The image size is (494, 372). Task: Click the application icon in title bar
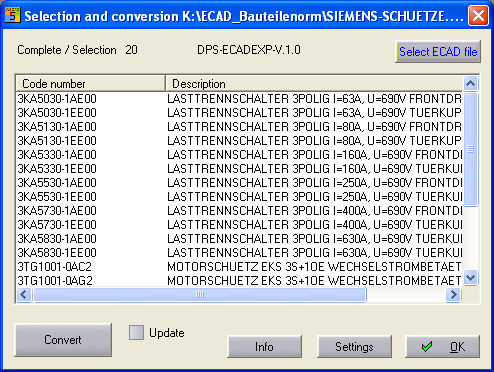(x=12, y=15)
